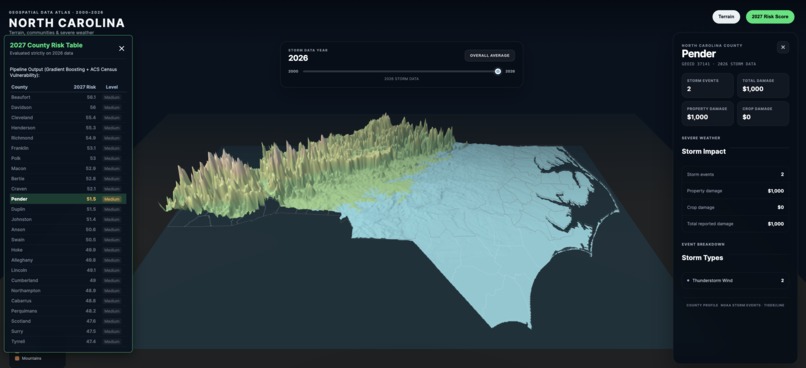
Task: Click the Total Damage stat card
Action: 763,85
